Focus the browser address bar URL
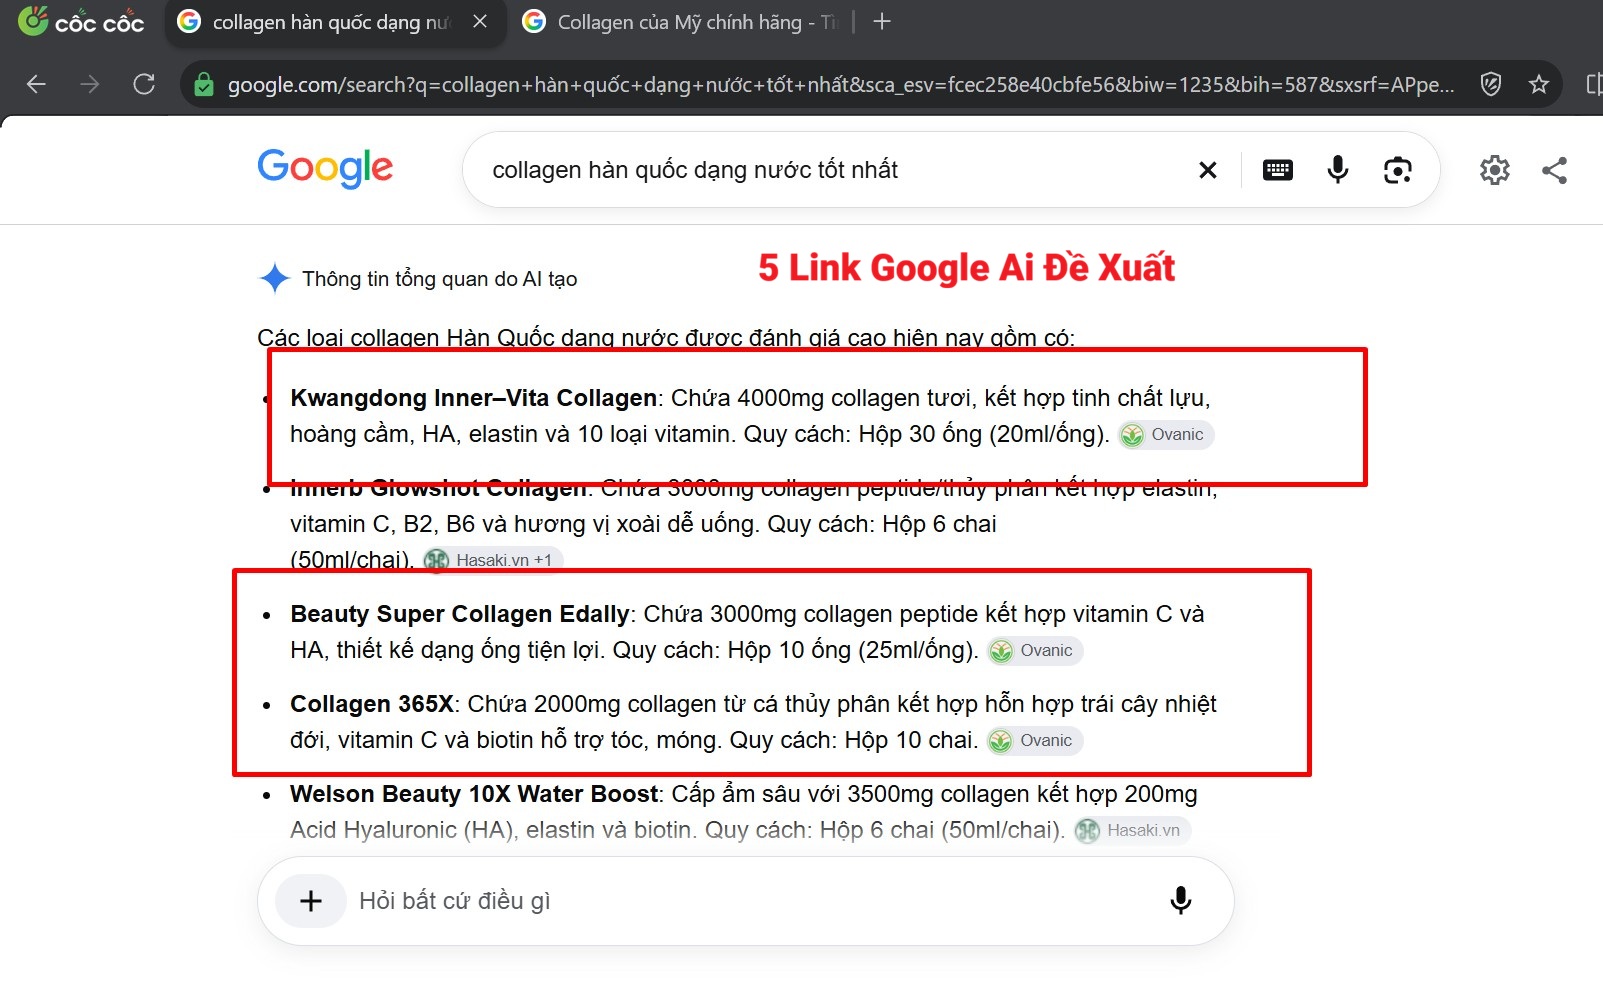This screenshot has height=996, width=1603. (841, 85)
